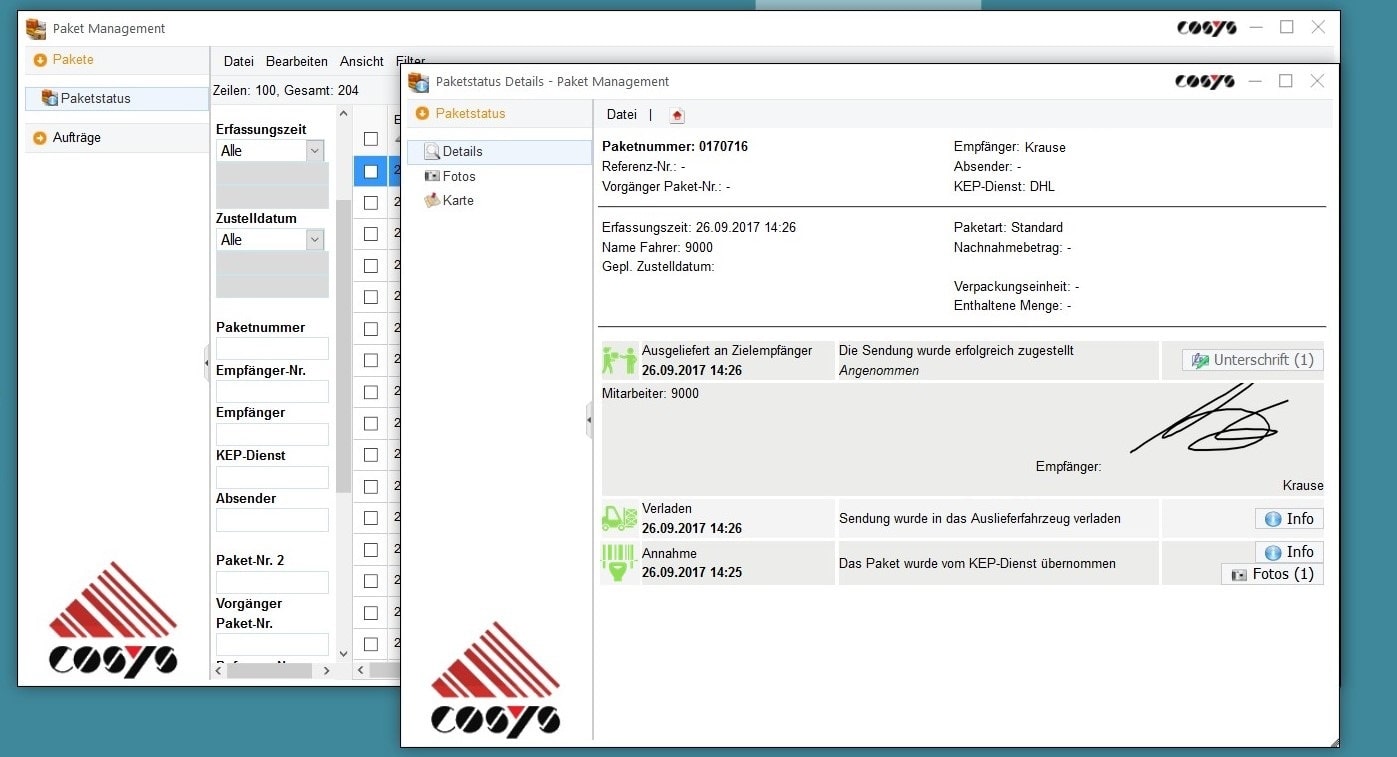Click the filter panel horizontal scroll-left arrow
The width and height of the screenshot is (1397, 757).
pos(220,671)
